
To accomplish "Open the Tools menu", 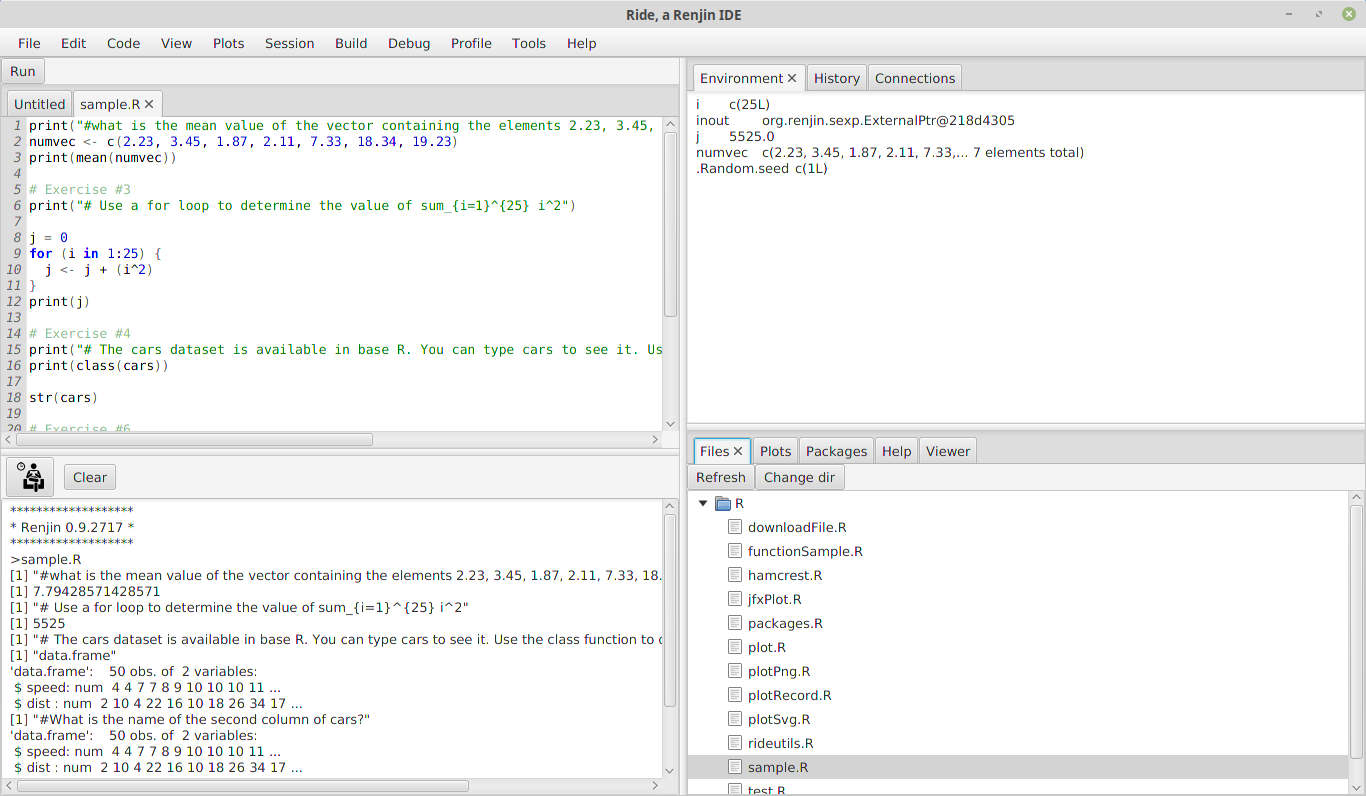I will [529, 43].
